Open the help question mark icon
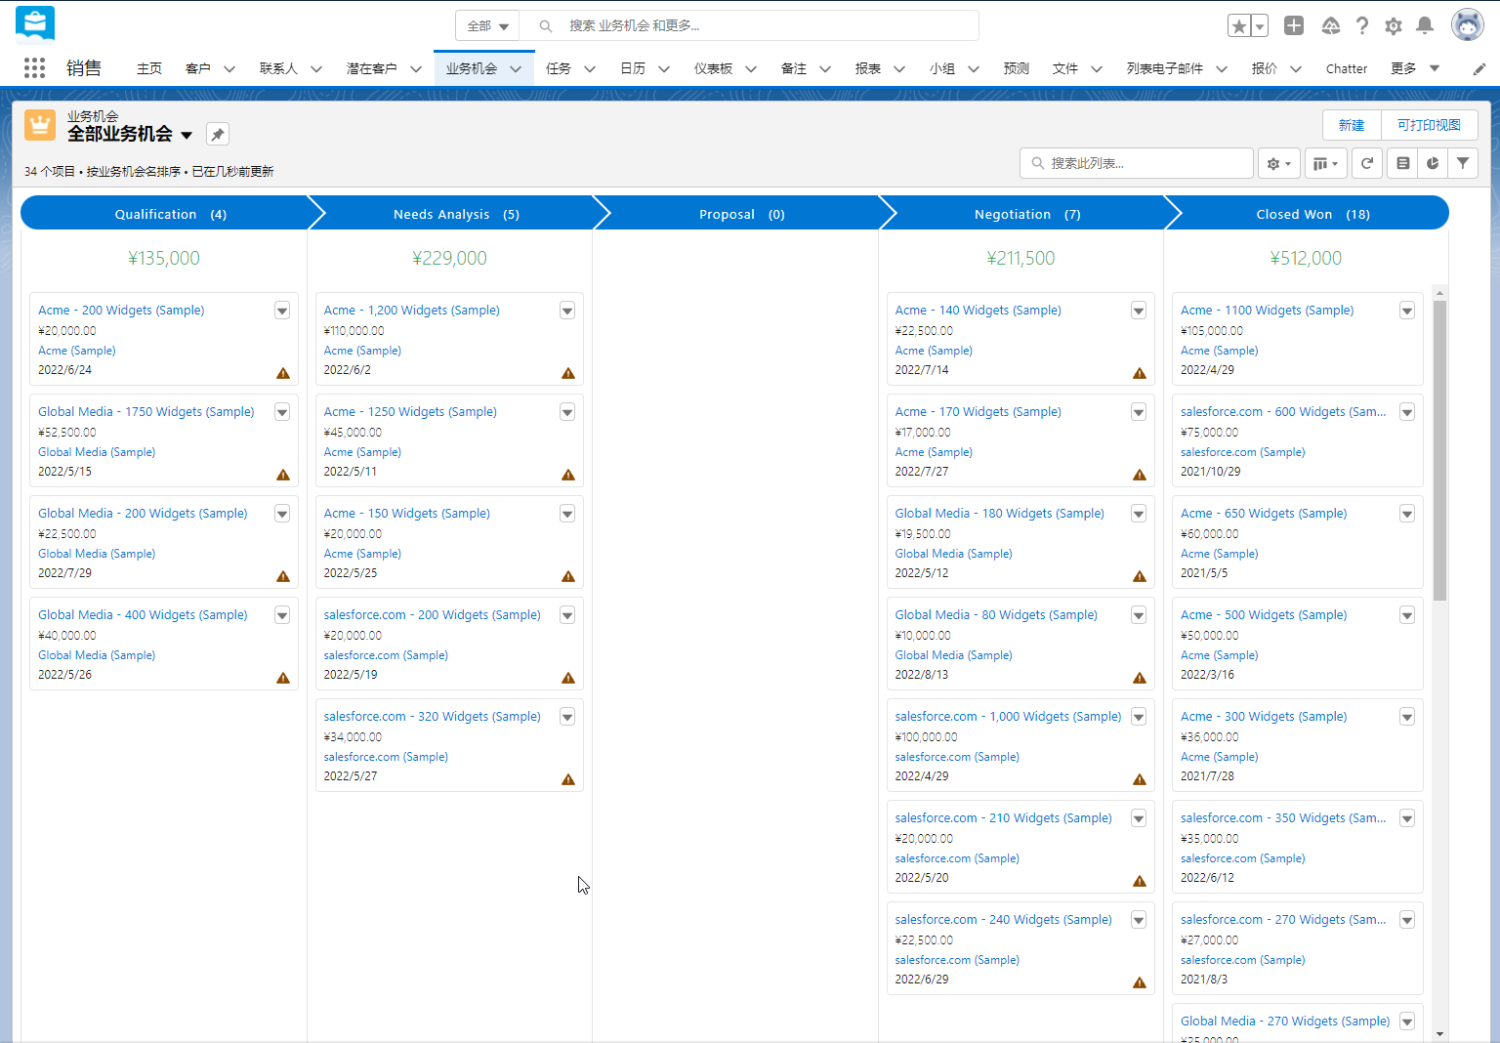Screen dimensions: 1500x1043 coord(1362,26)
